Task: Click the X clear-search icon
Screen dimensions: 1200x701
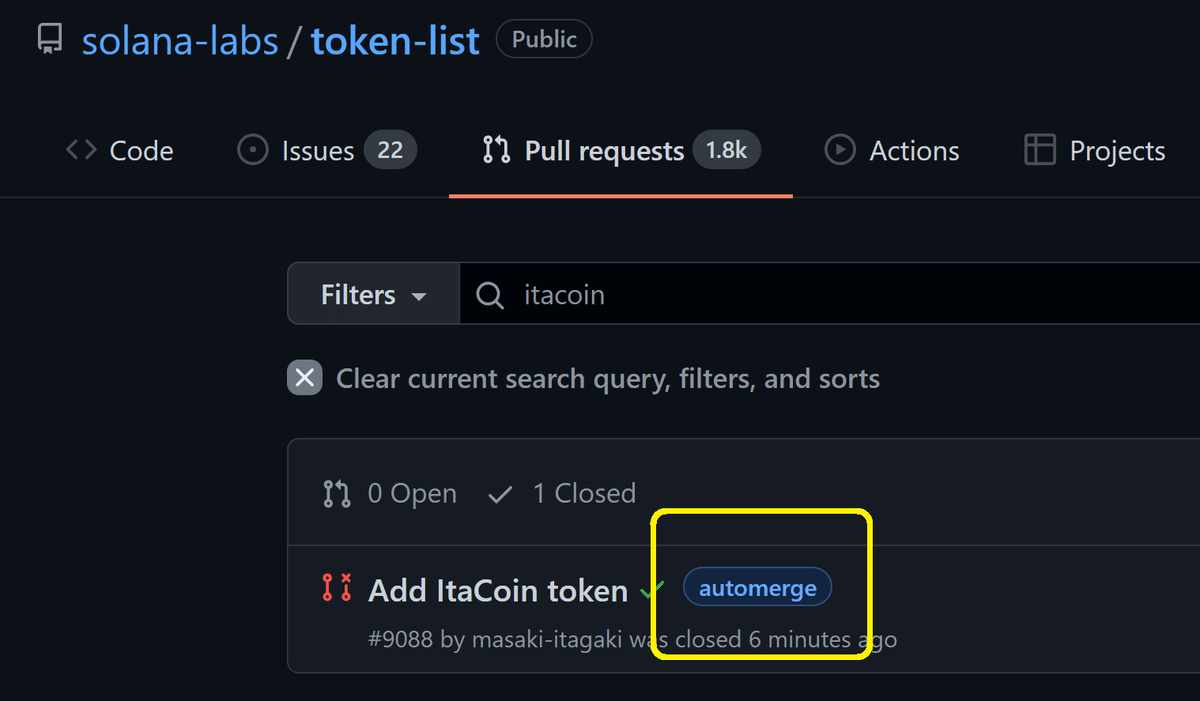Action: point(305,378)
